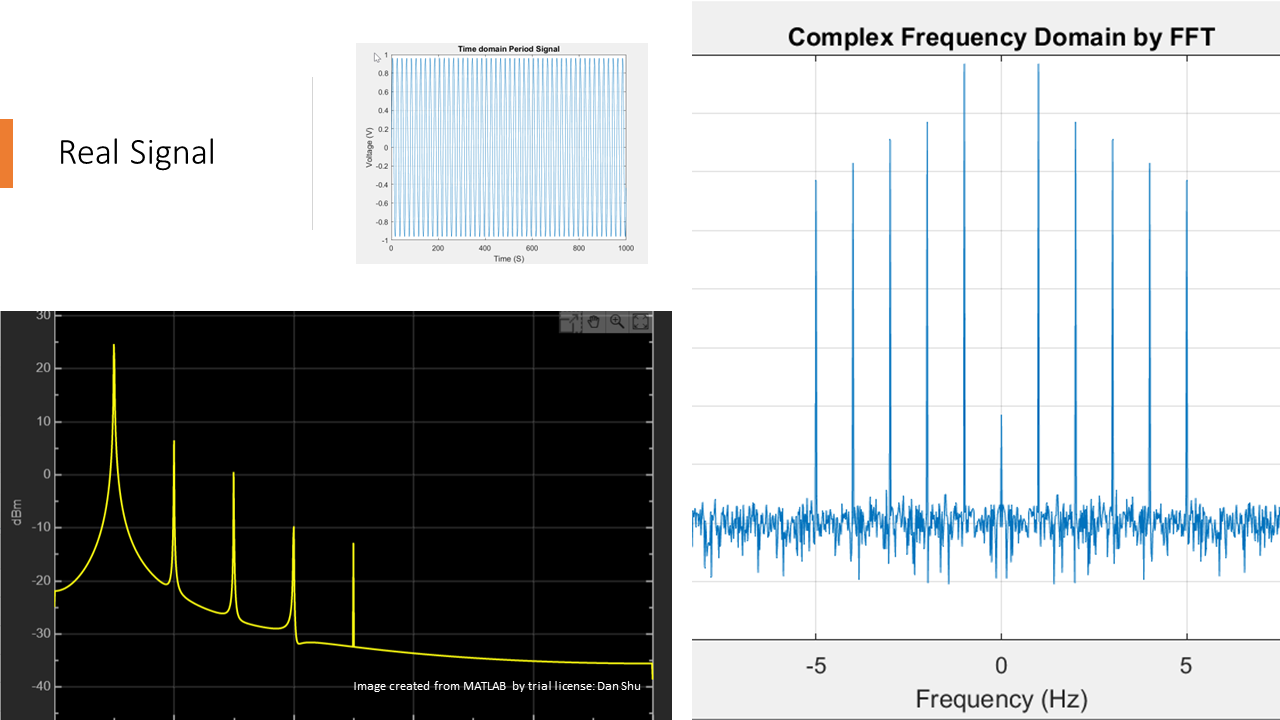Image resolution: width=1280 pixels, height=720 pixels.
Task: Activate the zoom in magnifier tool
Action: tap(617, 322)
